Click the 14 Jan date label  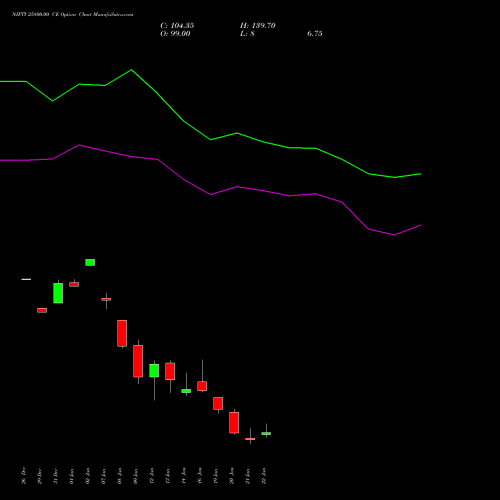coord(184,476)
